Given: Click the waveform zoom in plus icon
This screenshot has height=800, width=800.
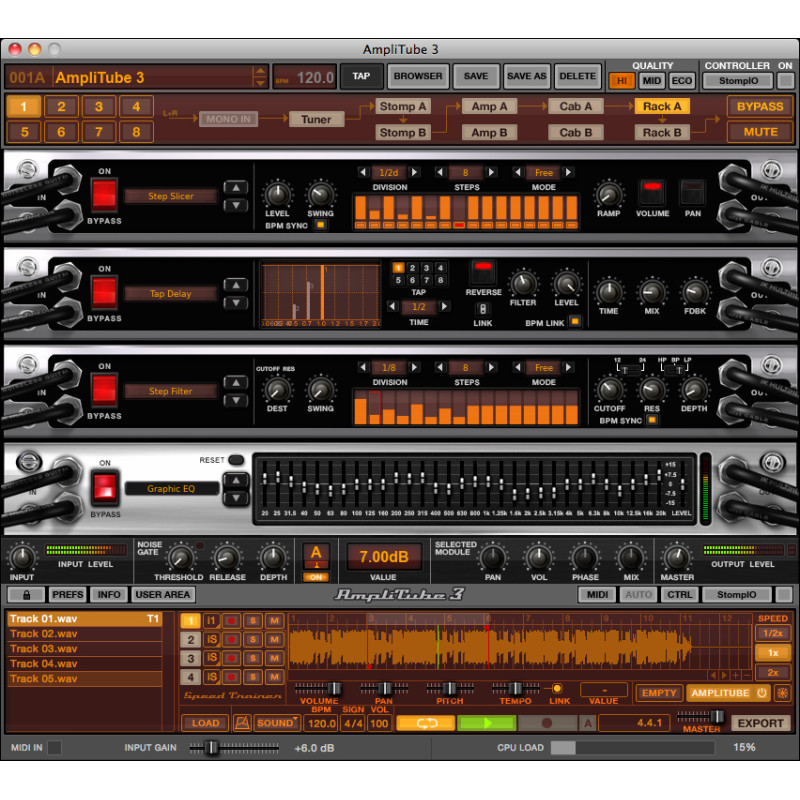Looking at the screenshot, I should tap(736, 674).
